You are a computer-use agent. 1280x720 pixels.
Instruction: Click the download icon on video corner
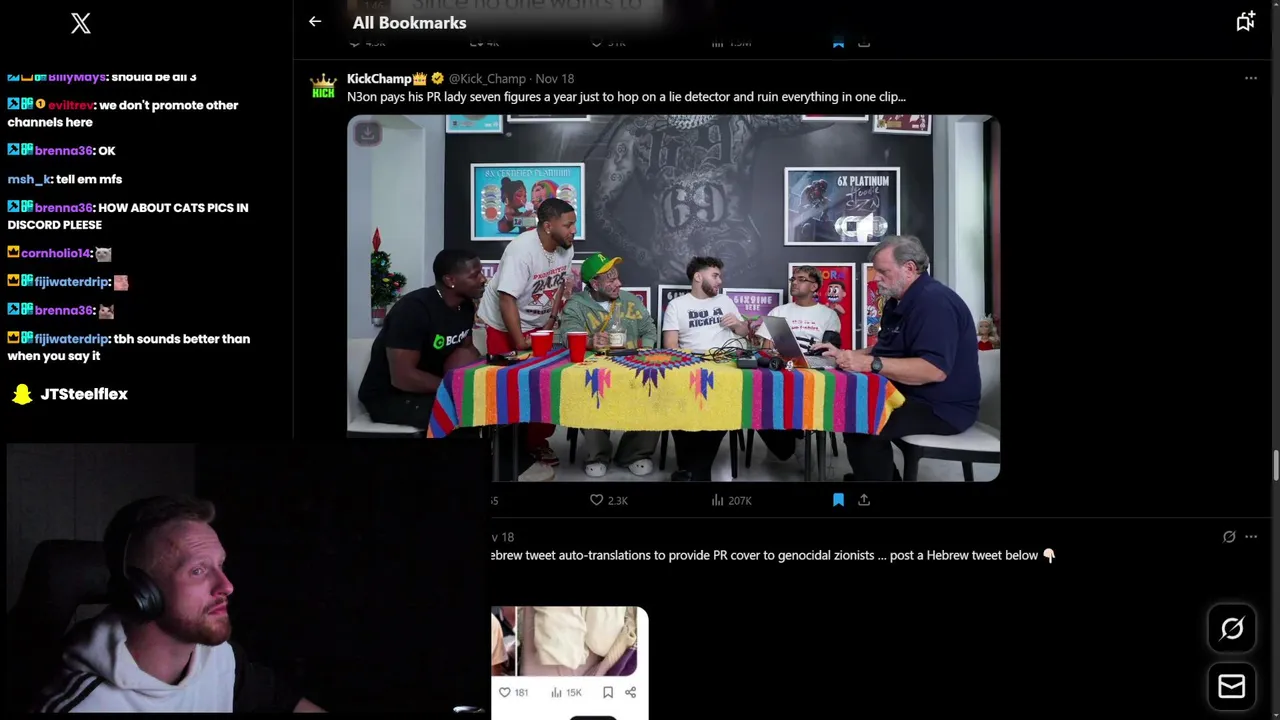tap(367, 133)
